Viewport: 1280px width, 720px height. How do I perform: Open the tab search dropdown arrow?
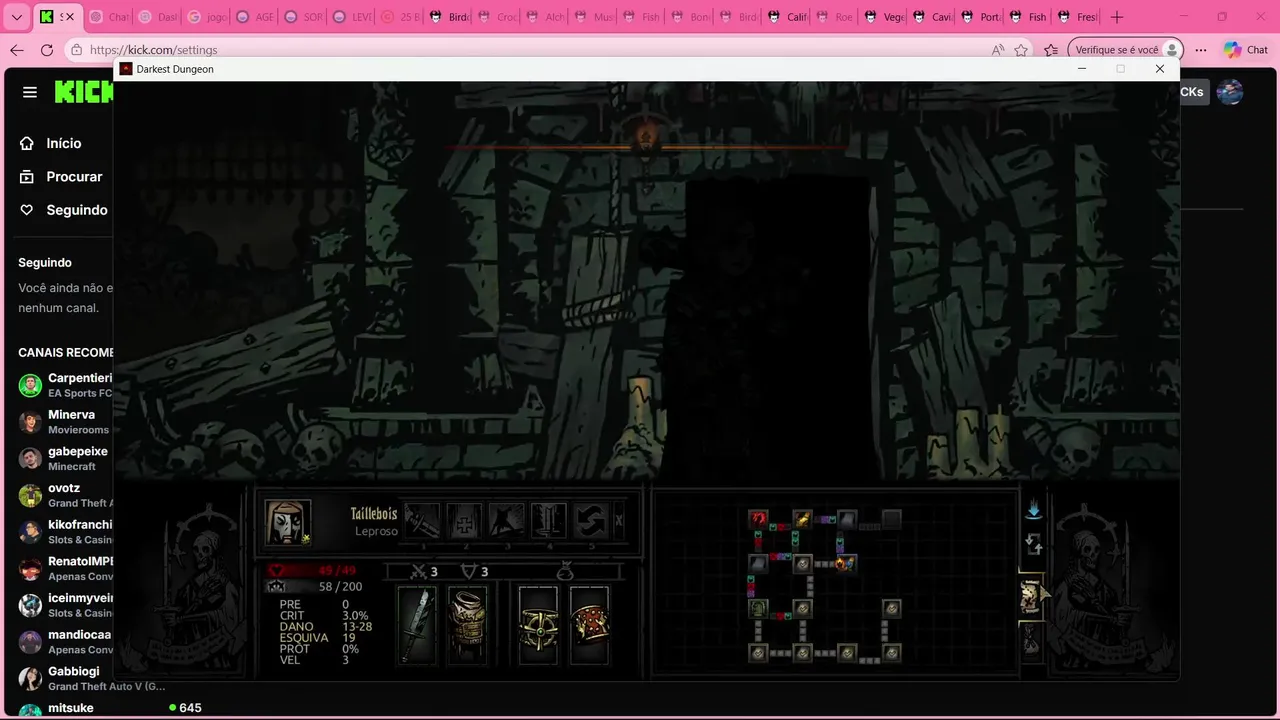17,17
